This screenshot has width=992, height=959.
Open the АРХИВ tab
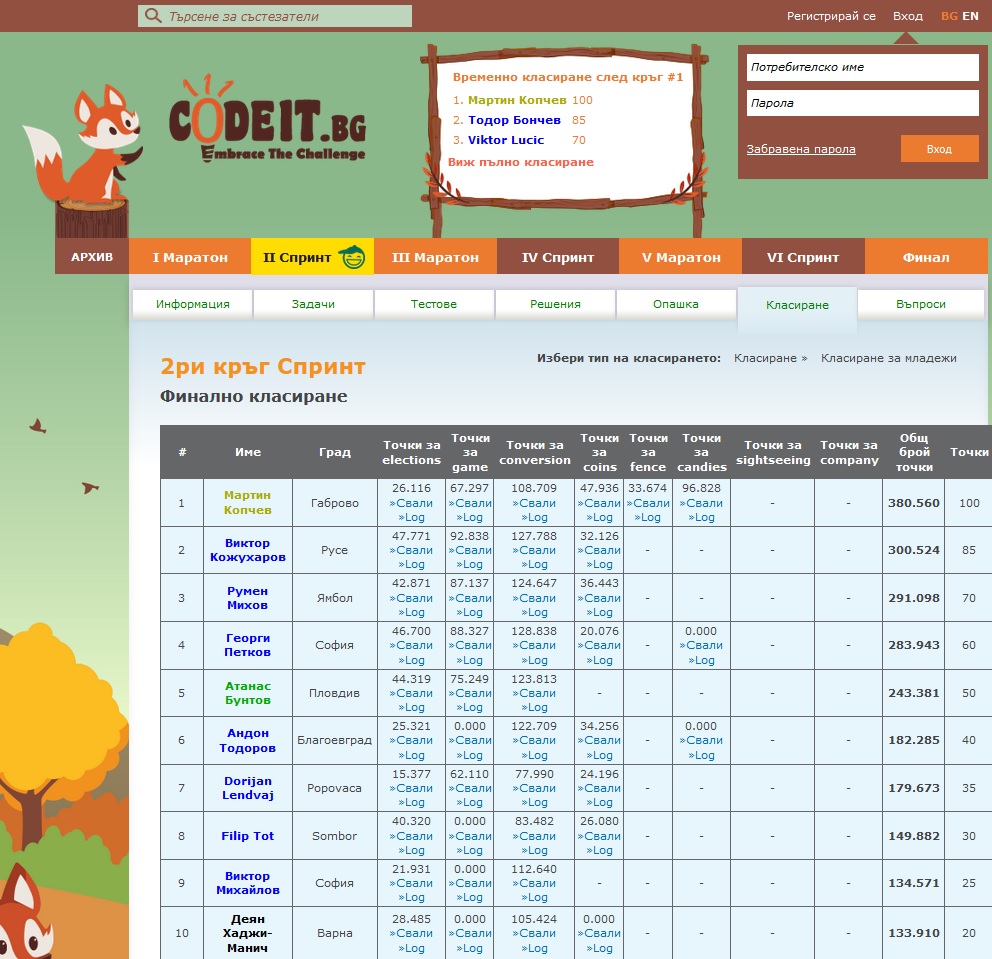point(92,257)
